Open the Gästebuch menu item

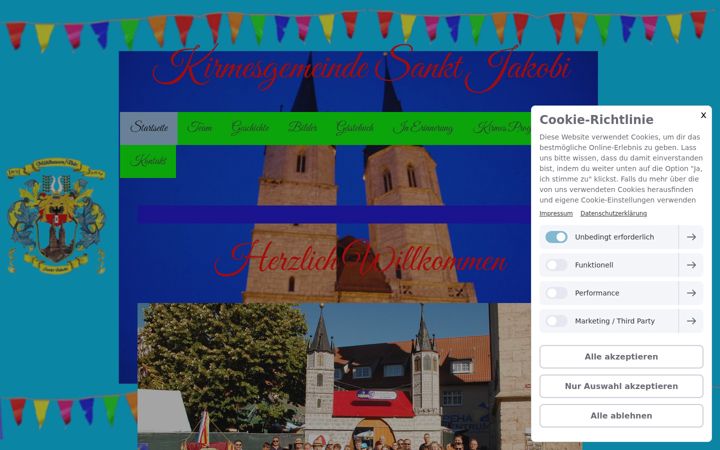[x=354, y=128]
